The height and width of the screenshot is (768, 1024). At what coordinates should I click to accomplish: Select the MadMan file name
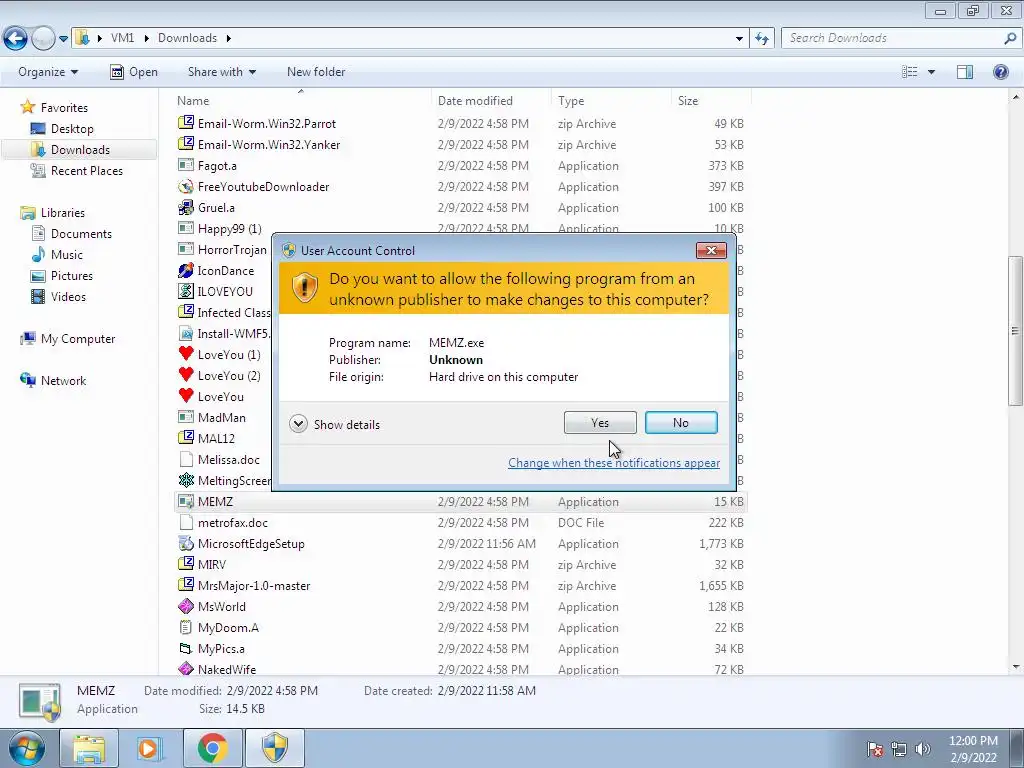(x=221, y=417)
